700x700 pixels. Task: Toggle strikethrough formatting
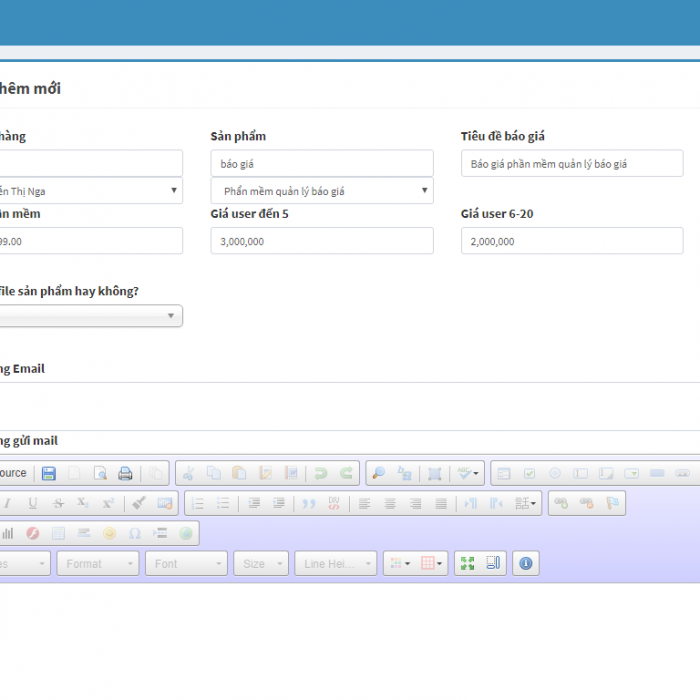click(x=58, y=503)
